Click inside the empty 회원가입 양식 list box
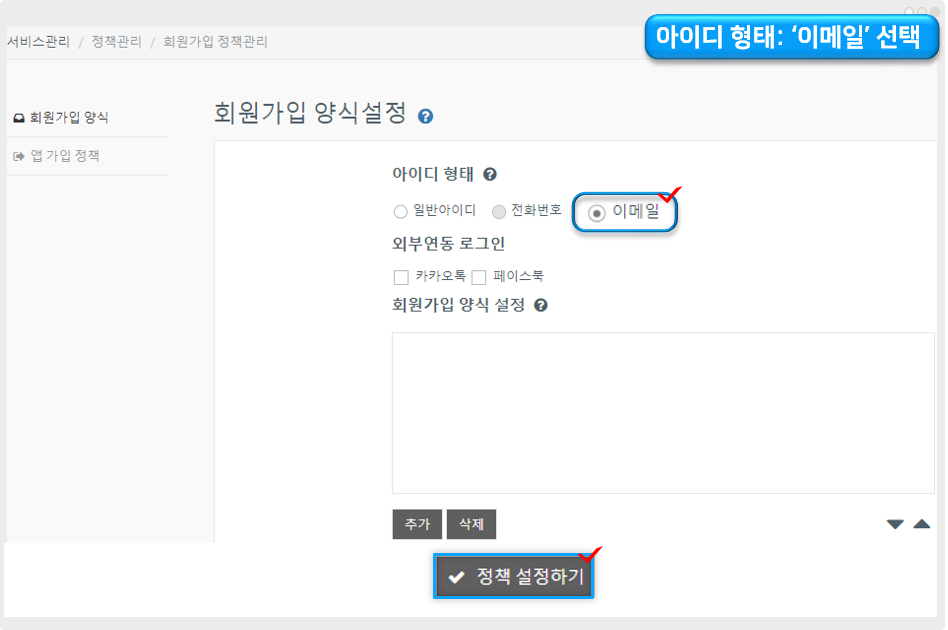948x630 pixels. (x=663, y=412)
